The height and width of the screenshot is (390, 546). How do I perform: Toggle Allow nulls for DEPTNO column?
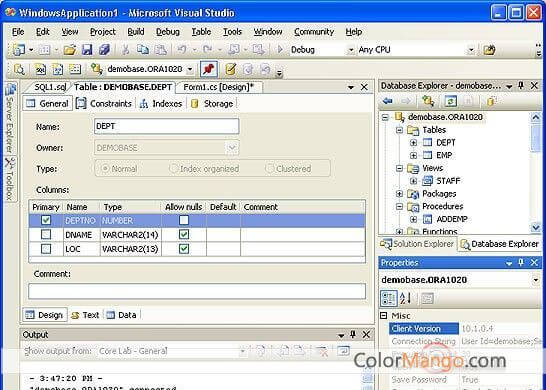(x=184, y=220)
